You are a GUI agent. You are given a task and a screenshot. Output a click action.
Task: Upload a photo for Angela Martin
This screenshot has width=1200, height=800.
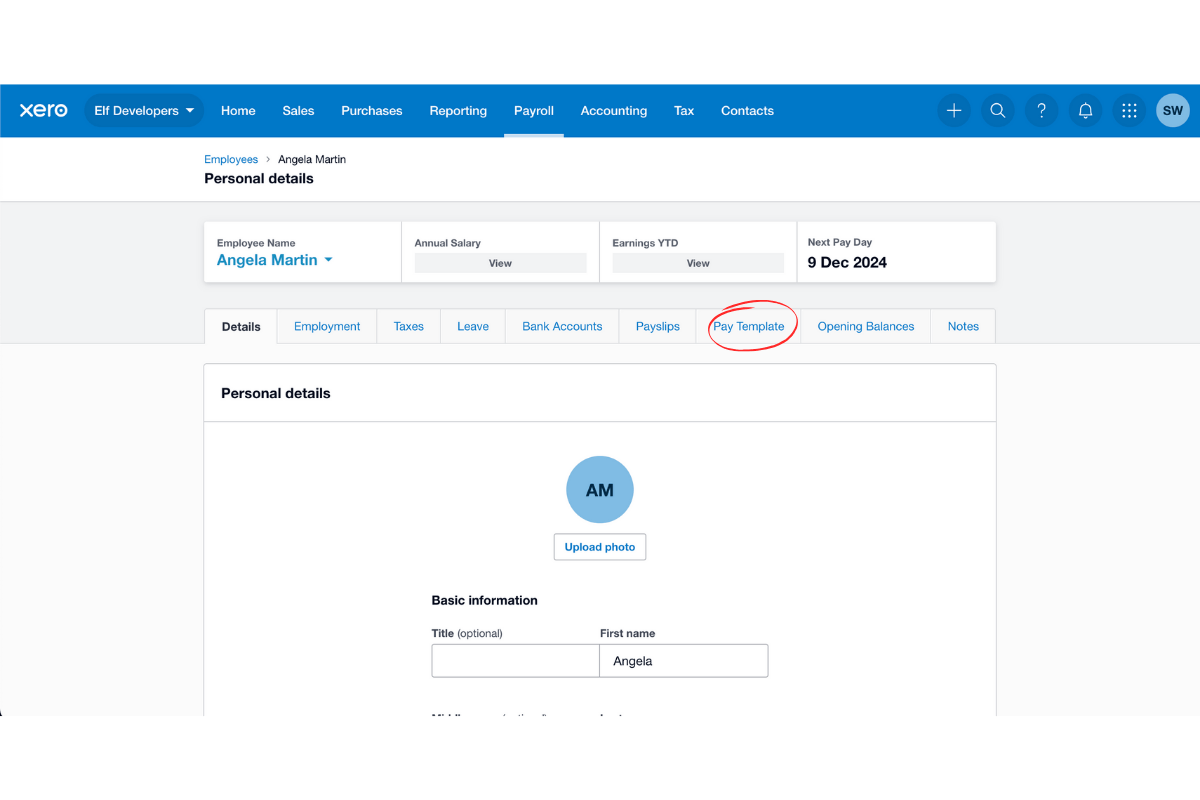[599, 546]
